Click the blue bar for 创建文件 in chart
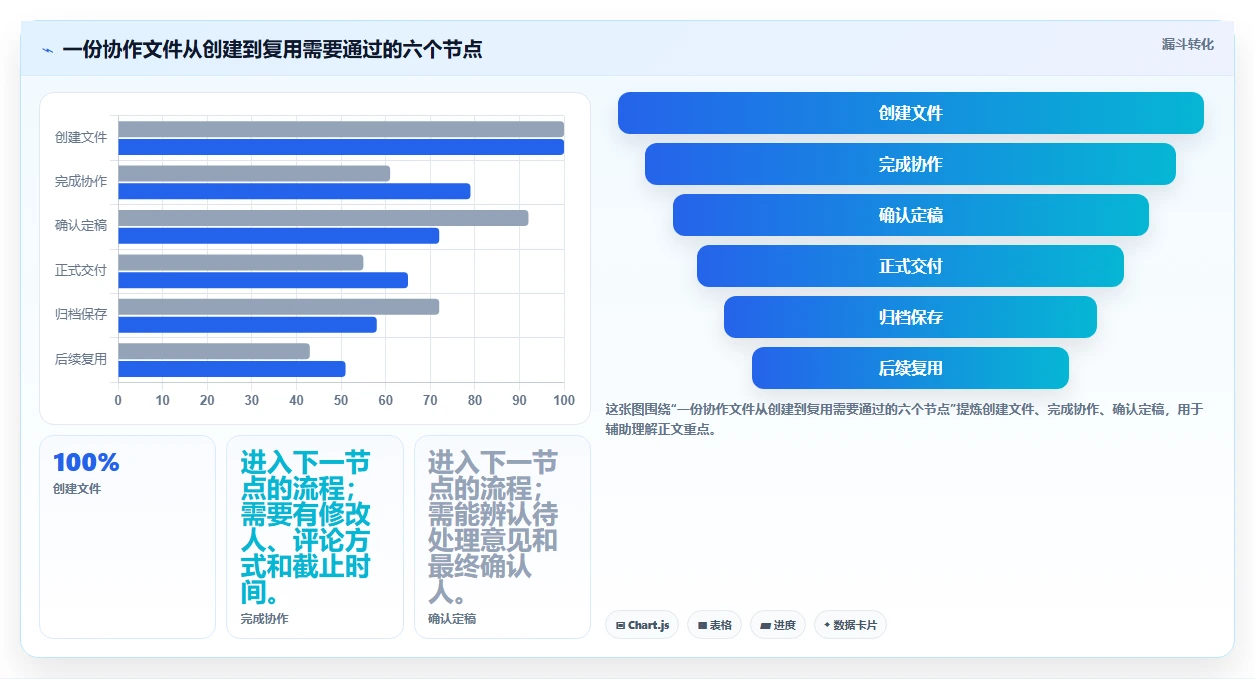Image resolution: width=1255 pixels, height=679 pixels. (341, 147)
